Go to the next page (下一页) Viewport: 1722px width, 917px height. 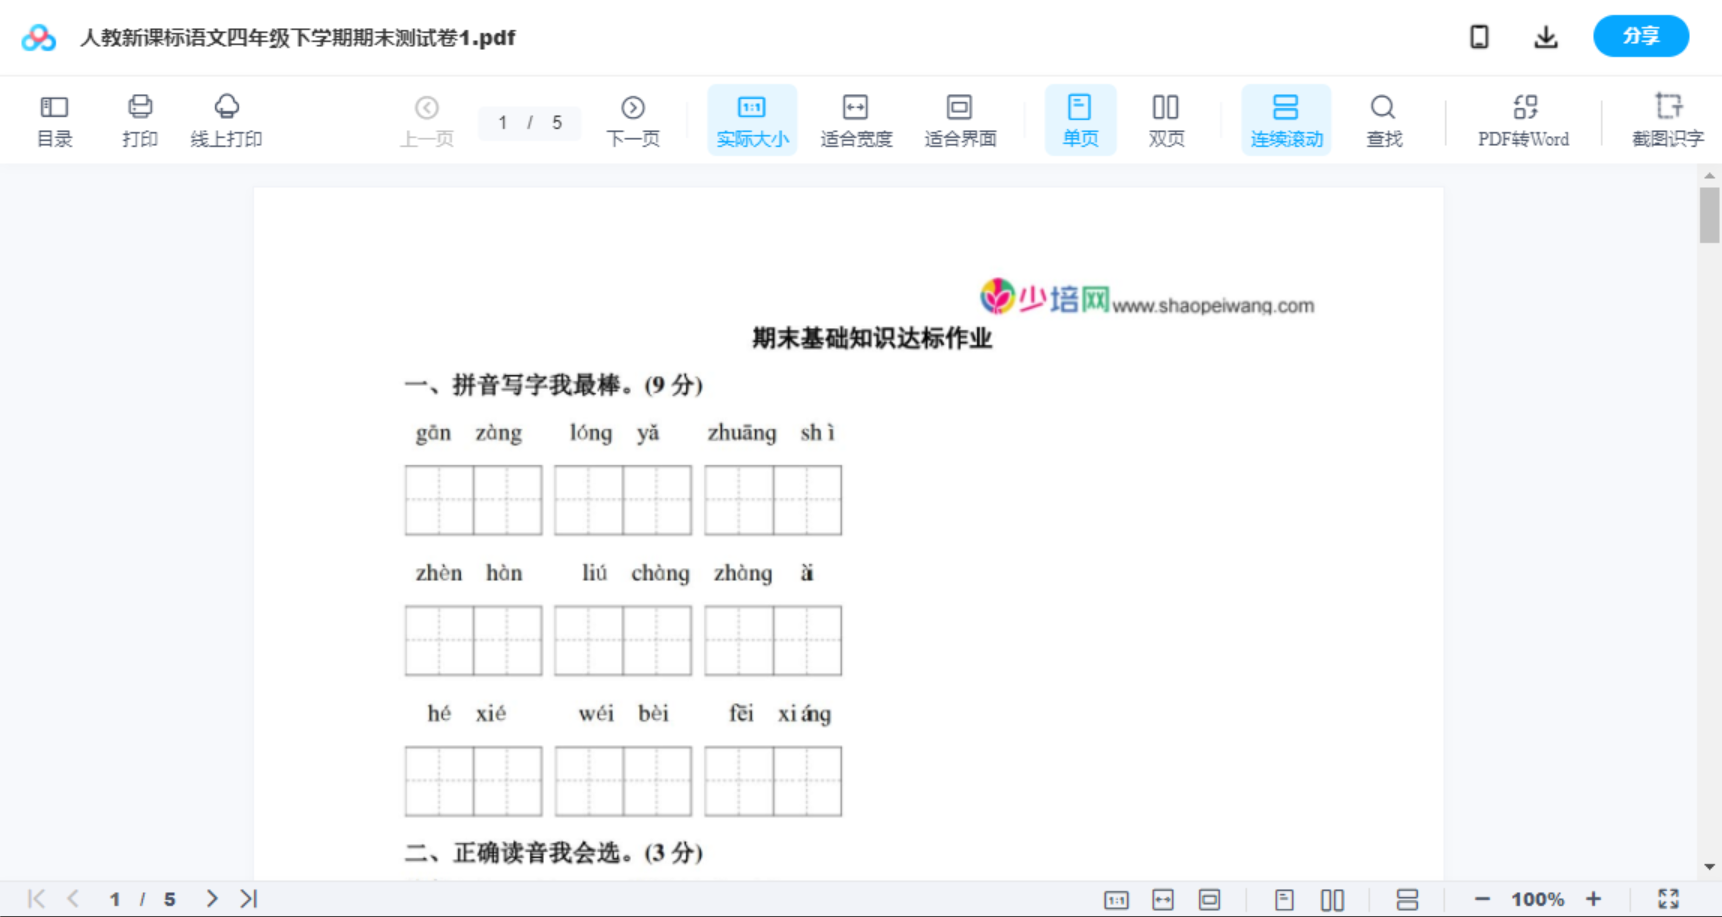tap(633, 119)
